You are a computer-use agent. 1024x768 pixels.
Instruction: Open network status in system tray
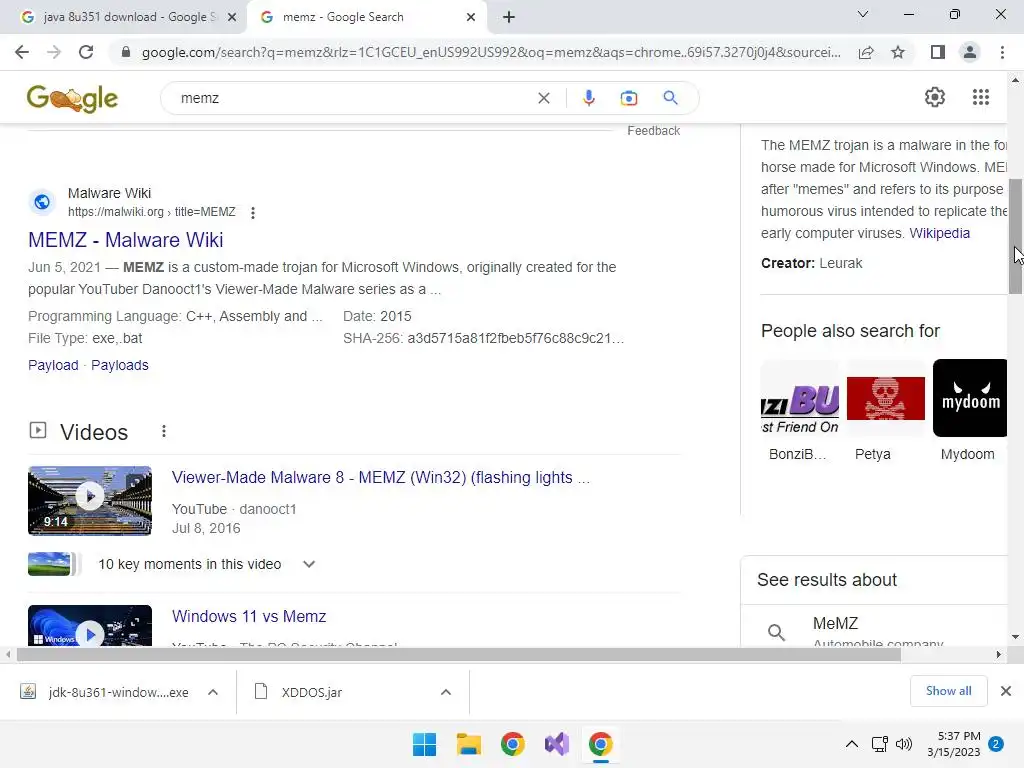[879, 744]
